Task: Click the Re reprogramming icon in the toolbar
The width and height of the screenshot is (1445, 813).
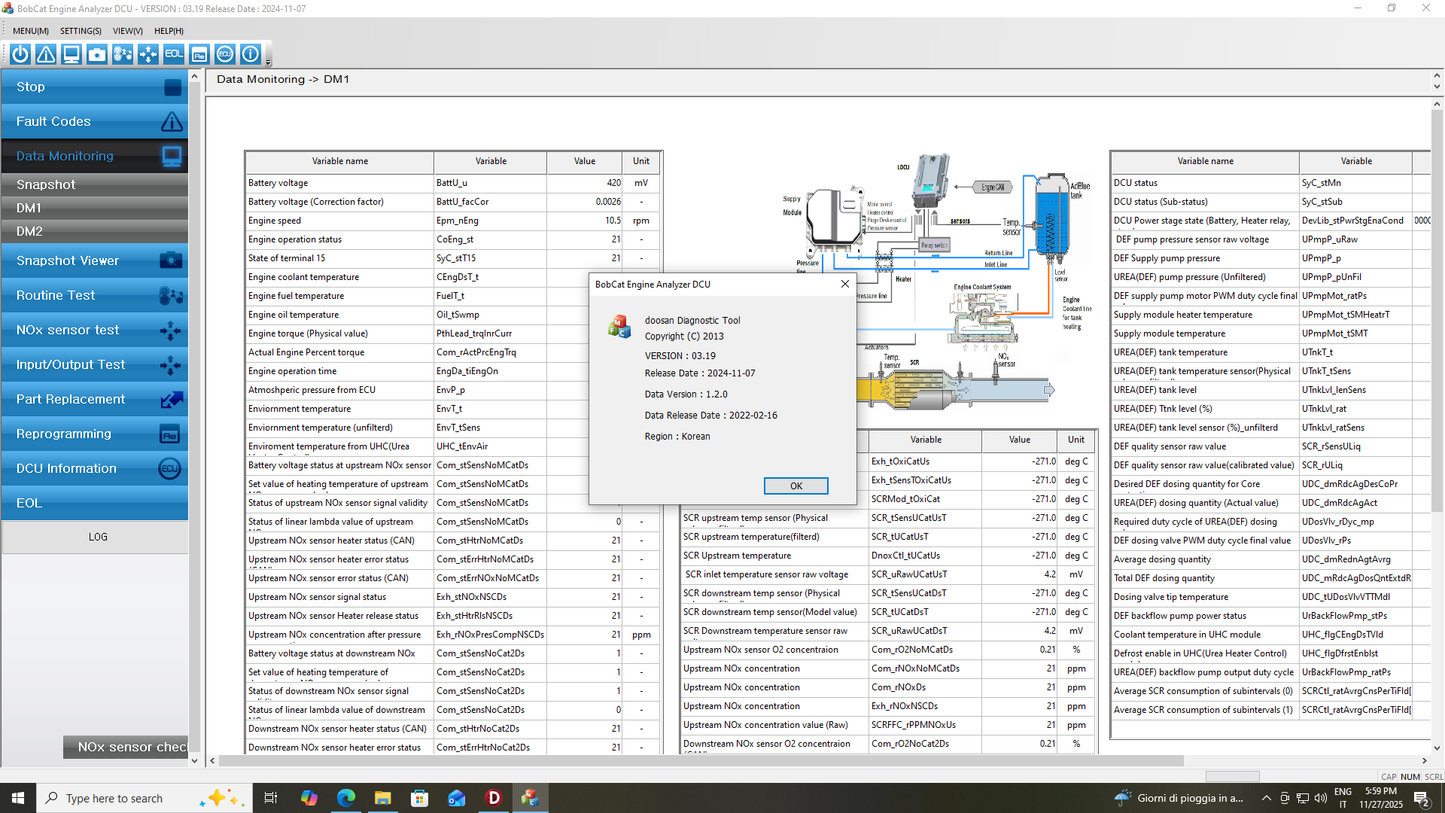Action: click(x=199, y=55)
